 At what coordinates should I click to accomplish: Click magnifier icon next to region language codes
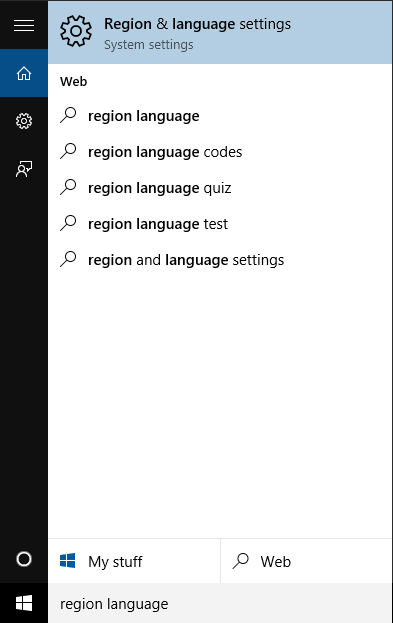(x=68, y=151)
